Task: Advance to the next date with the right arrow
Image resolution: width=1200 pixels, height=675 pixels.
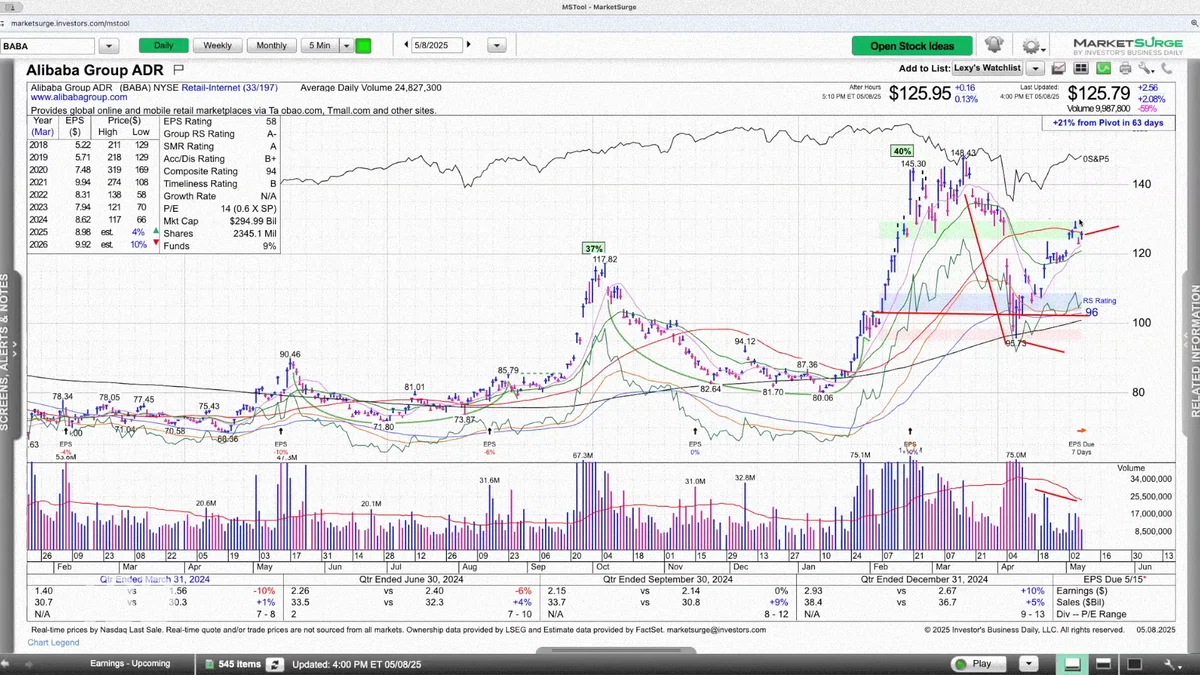Action: 469,45
